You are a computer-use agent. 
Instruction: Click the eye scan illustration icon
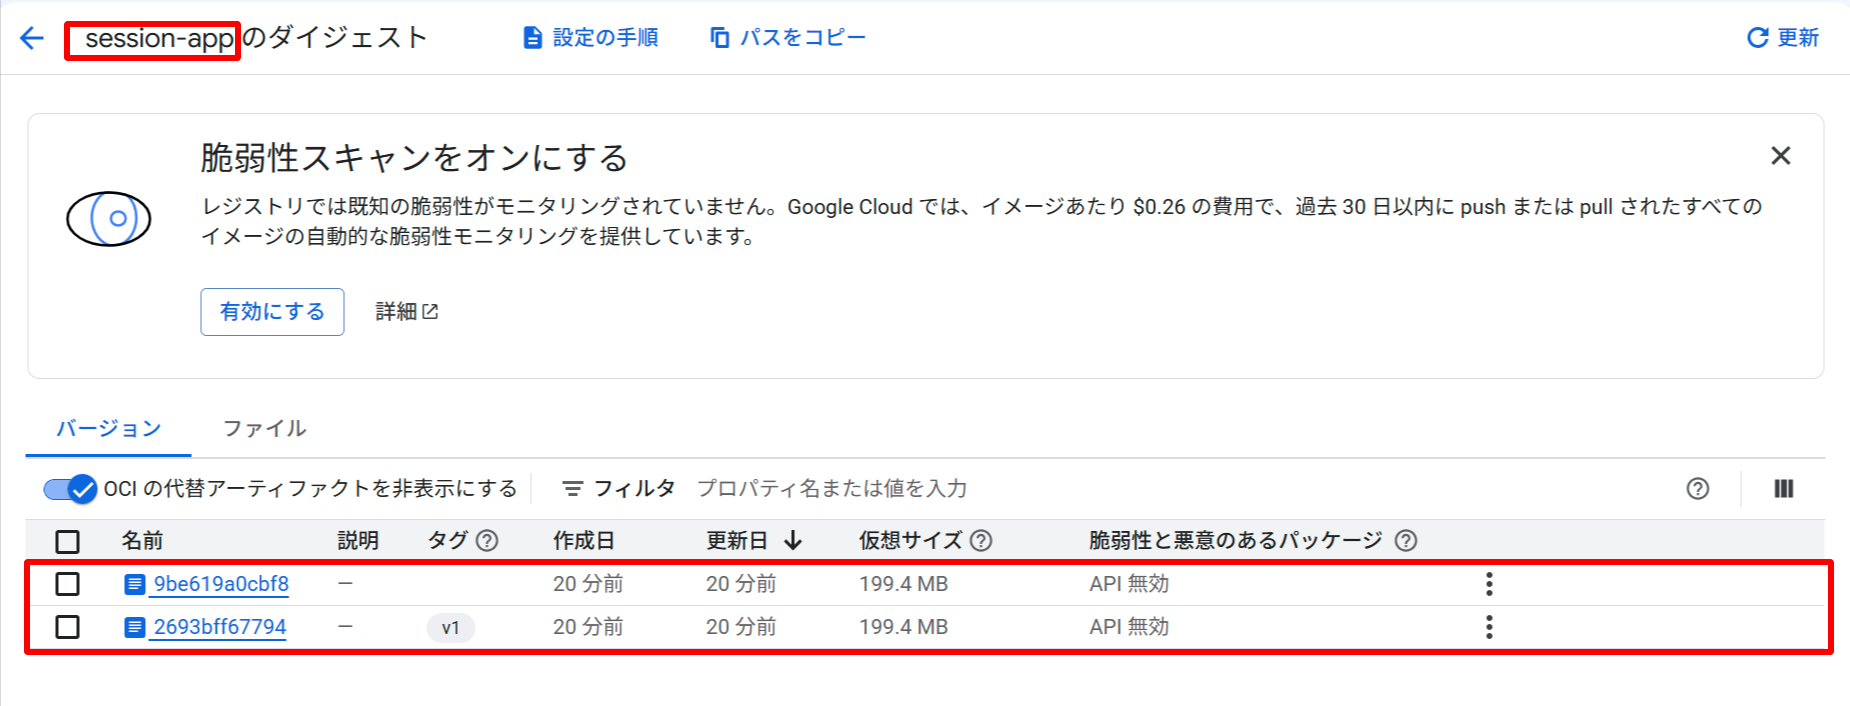[109, 219]
